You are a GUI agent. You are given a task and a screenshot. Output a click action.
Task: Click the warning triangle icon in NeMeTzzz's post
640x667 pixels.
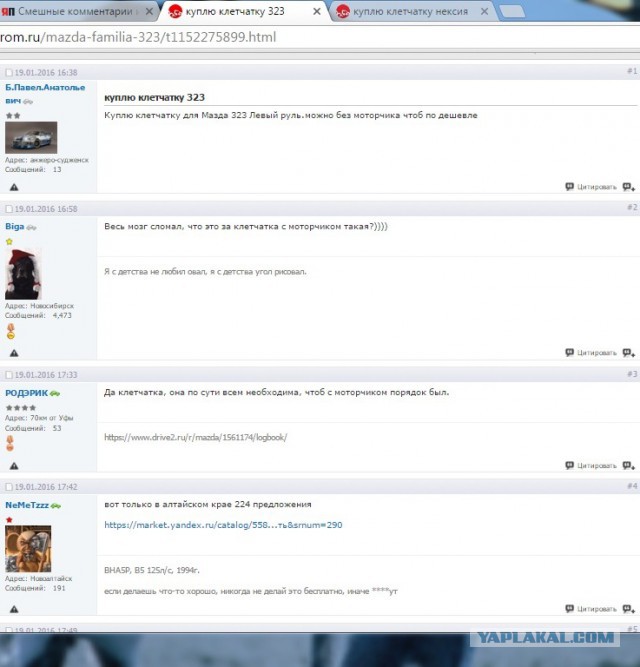tap(14, 609)
